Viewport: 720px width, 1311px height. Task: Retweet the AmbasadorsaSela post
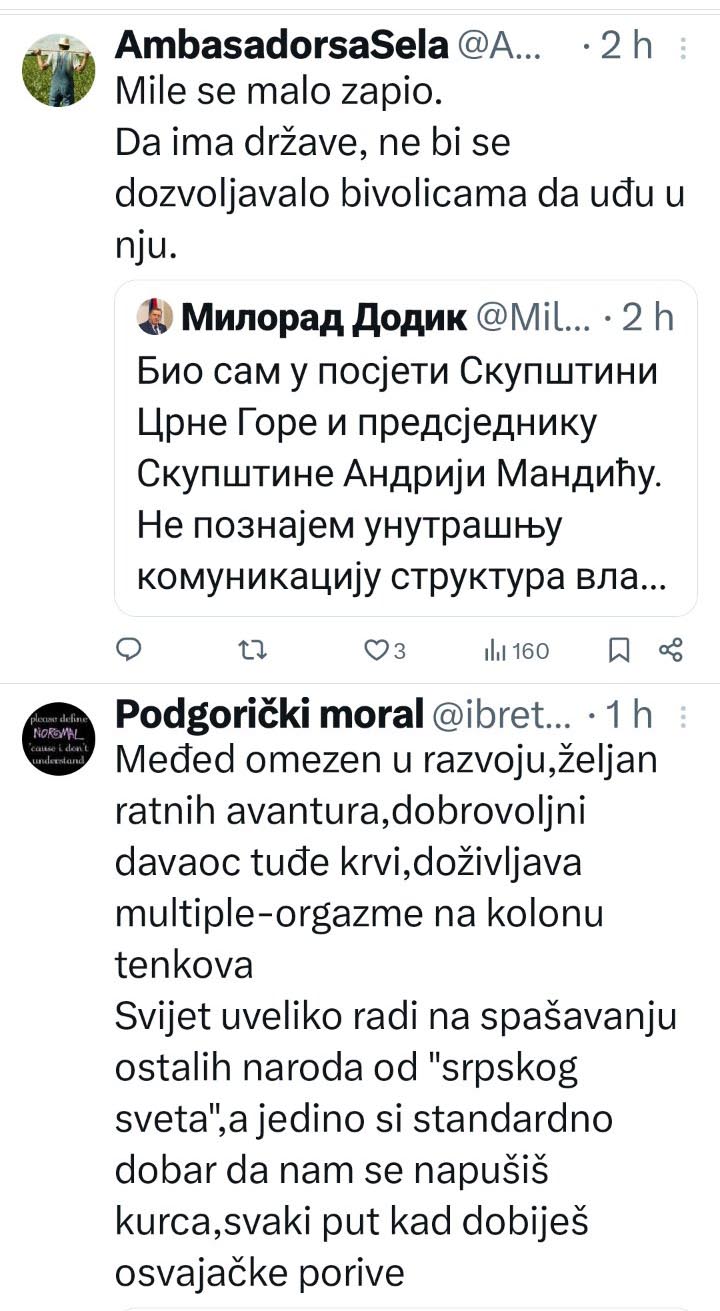tap(254, 651)
